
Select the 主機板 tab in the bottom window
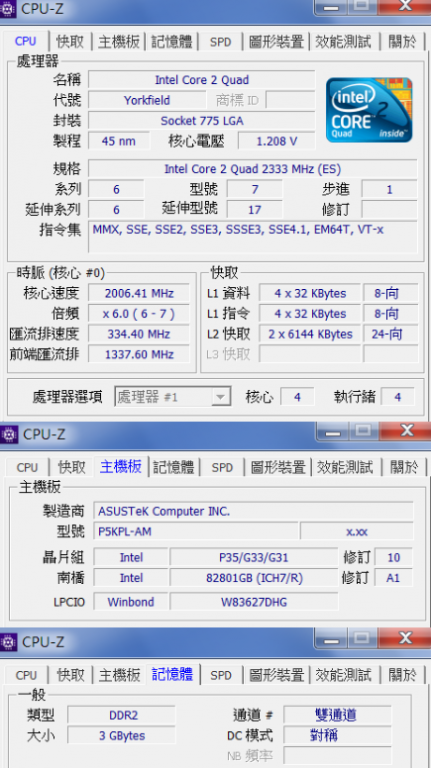click(120, 675)
